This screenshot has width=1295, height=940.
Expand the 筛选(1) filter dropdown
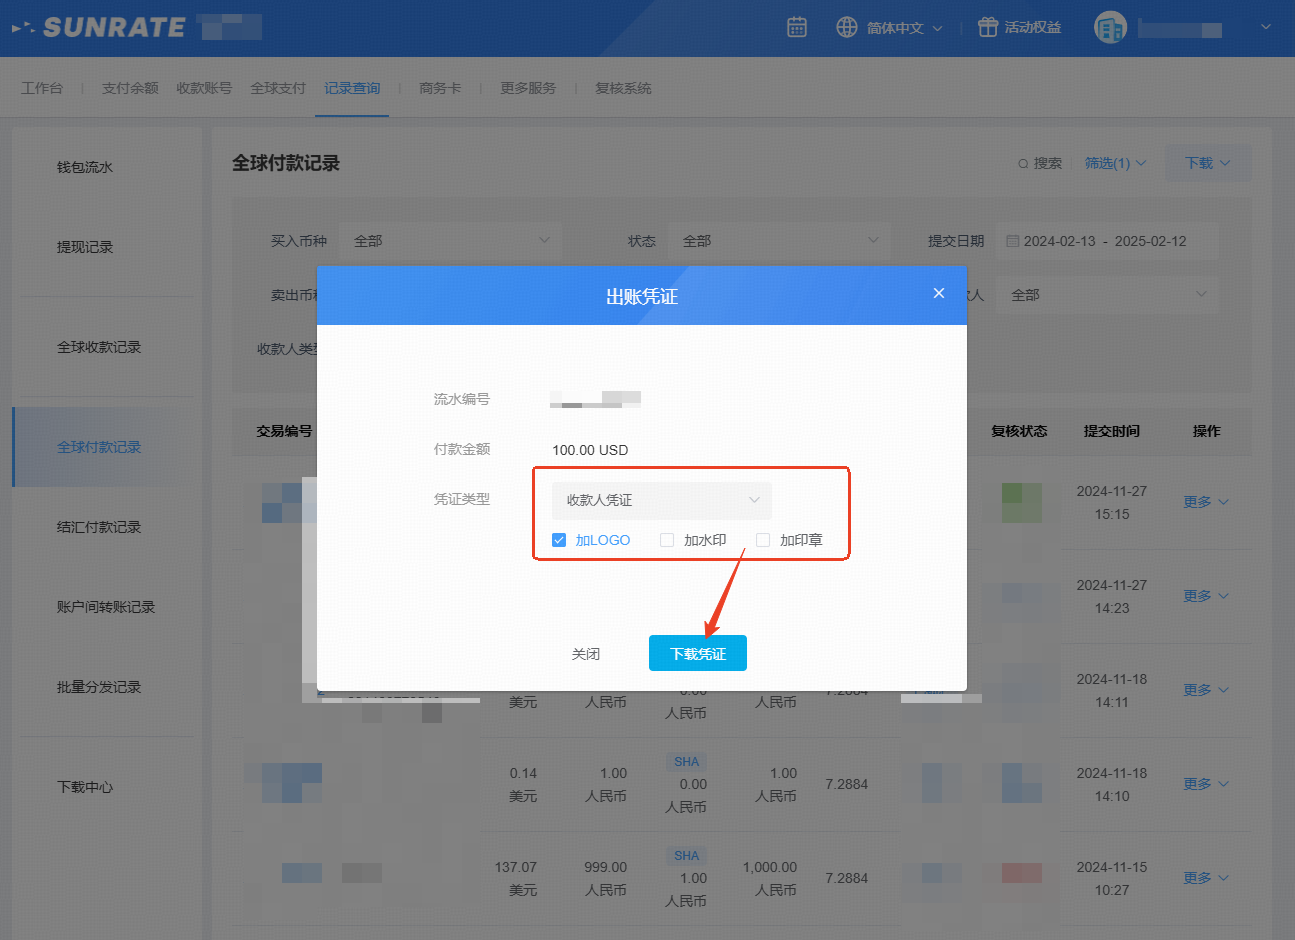[x=1115, y=163]
